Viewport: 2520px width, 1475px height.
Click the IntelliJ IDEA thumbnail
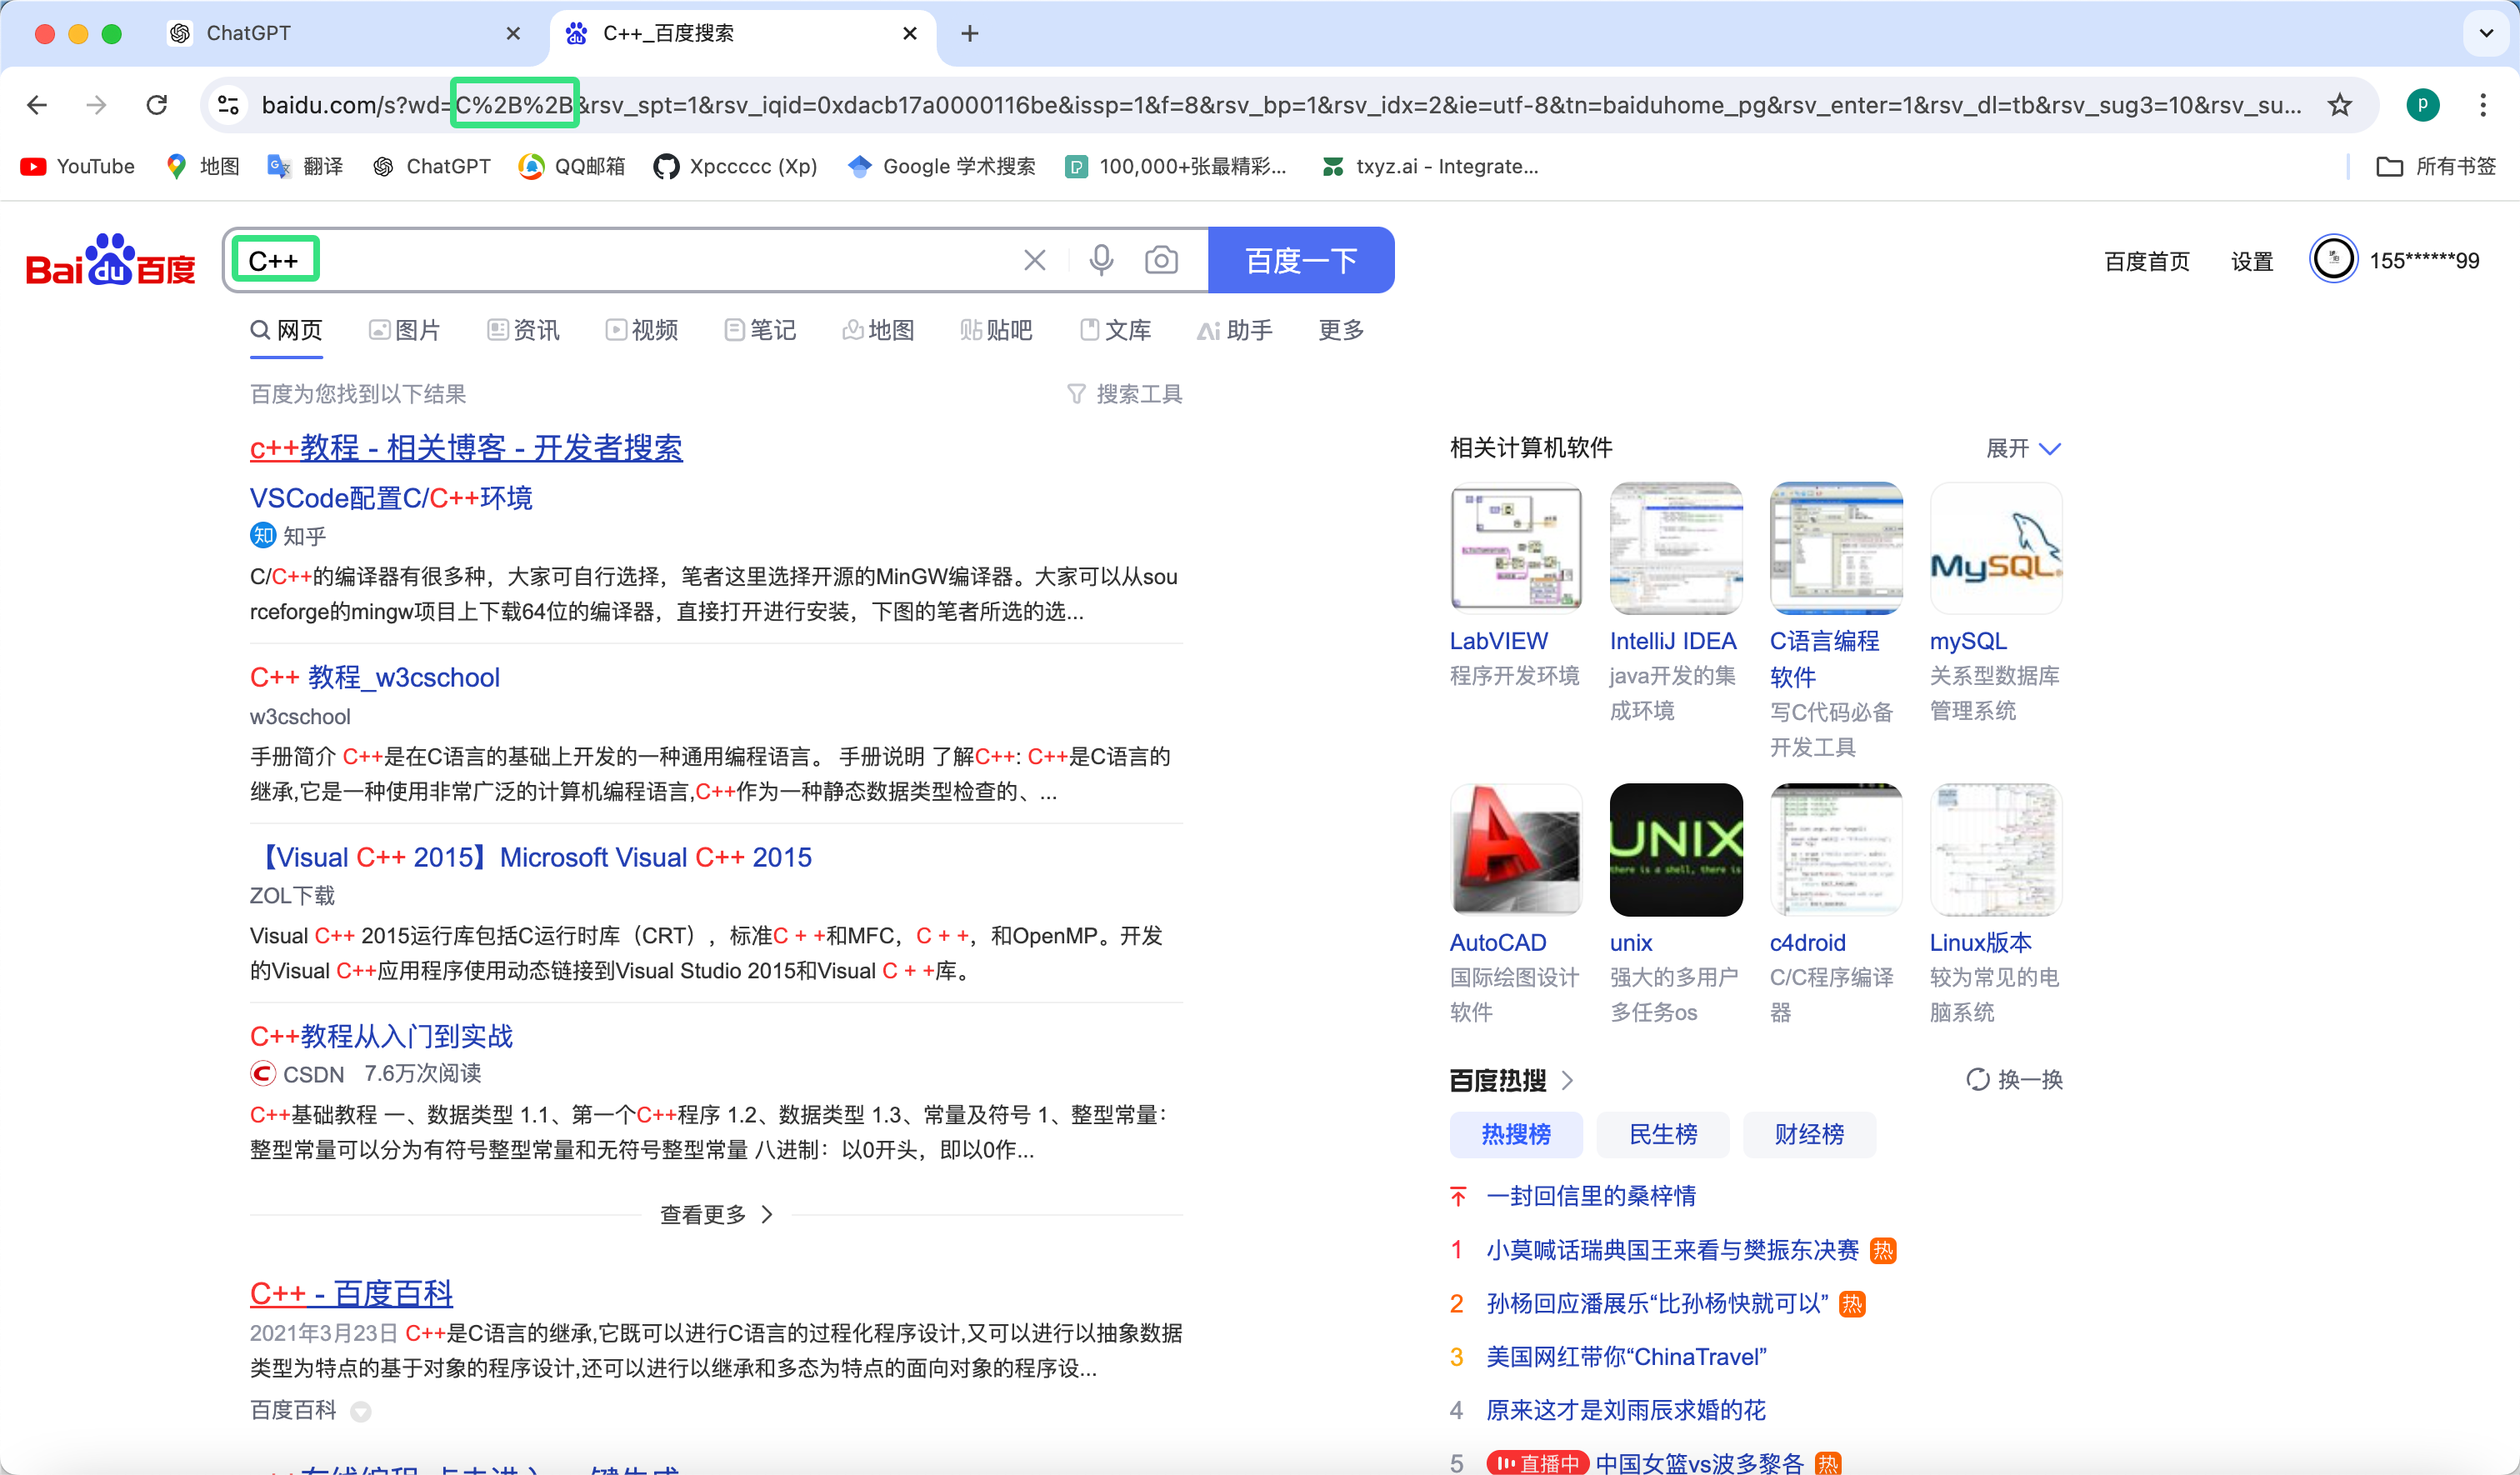point(1676,548)
